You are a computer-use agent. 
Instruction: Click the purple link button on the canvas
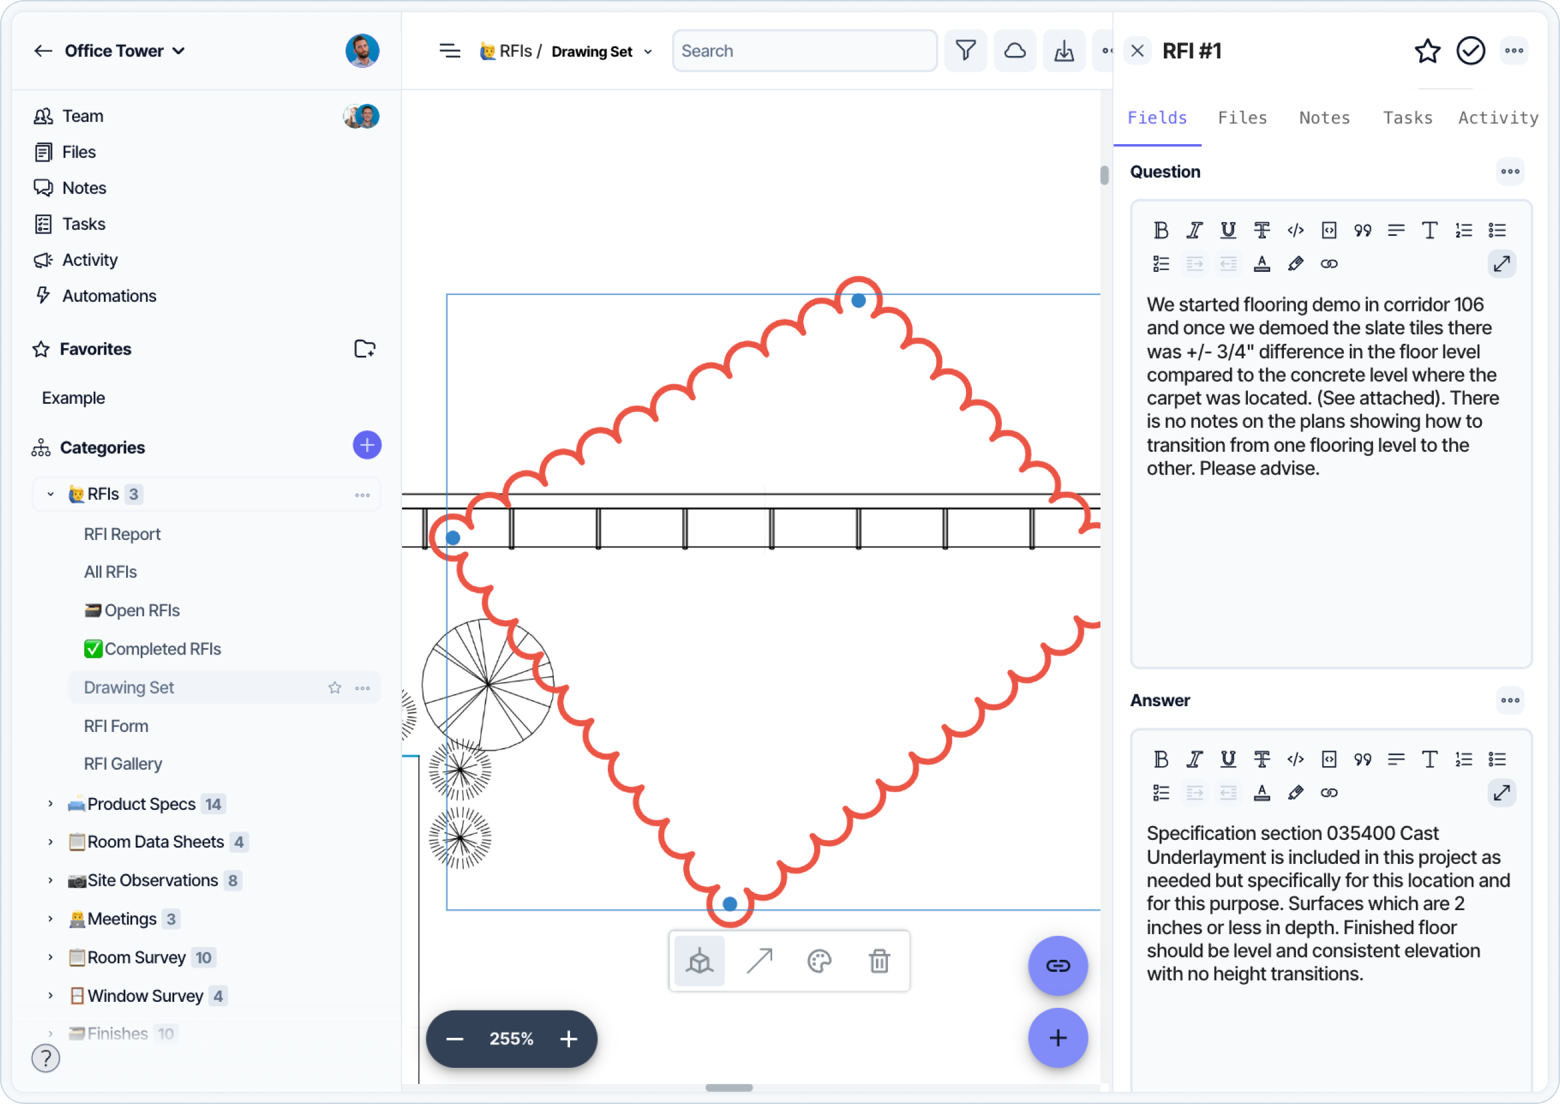tap(1058, 966)
